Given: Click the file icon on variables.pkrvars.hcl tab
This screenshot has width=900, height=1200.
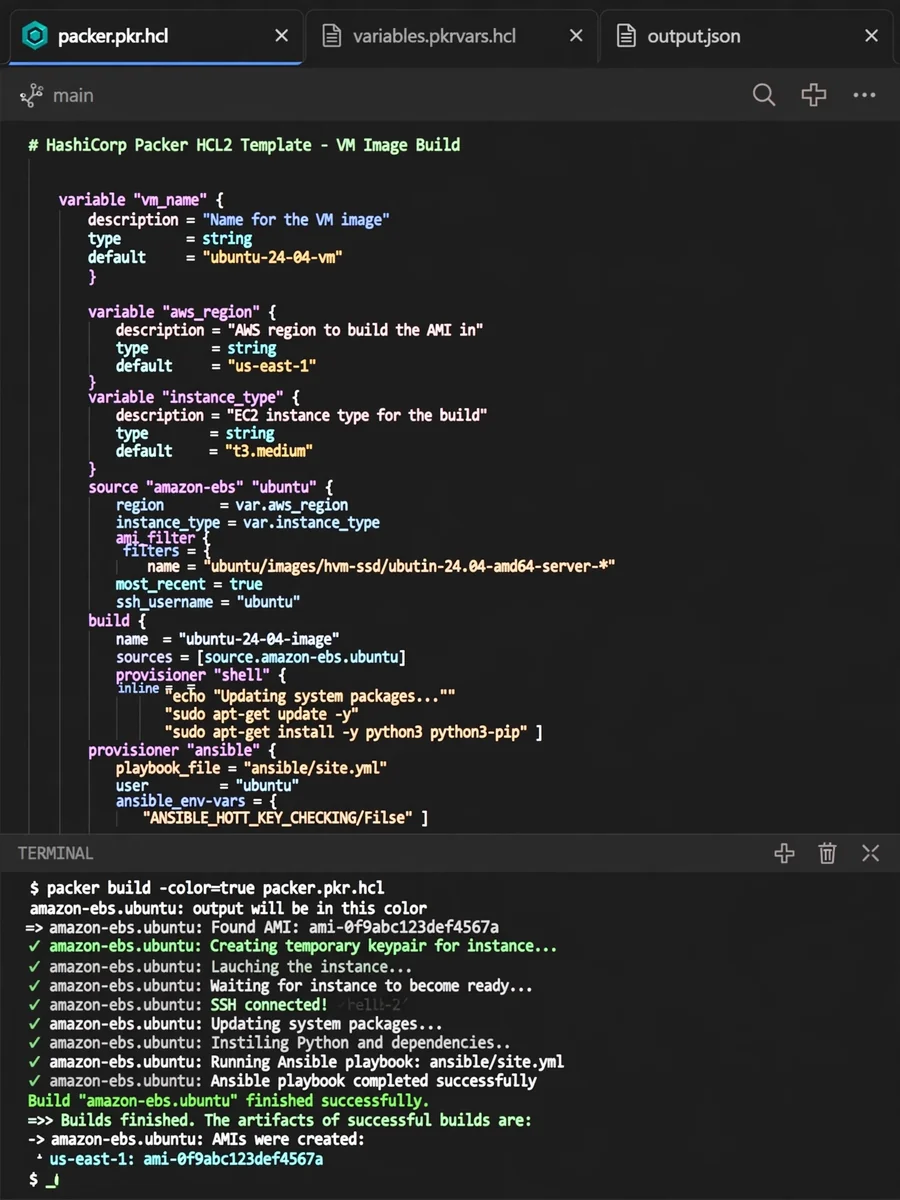Looking at the screenshot, I should [x=331, y=36].
